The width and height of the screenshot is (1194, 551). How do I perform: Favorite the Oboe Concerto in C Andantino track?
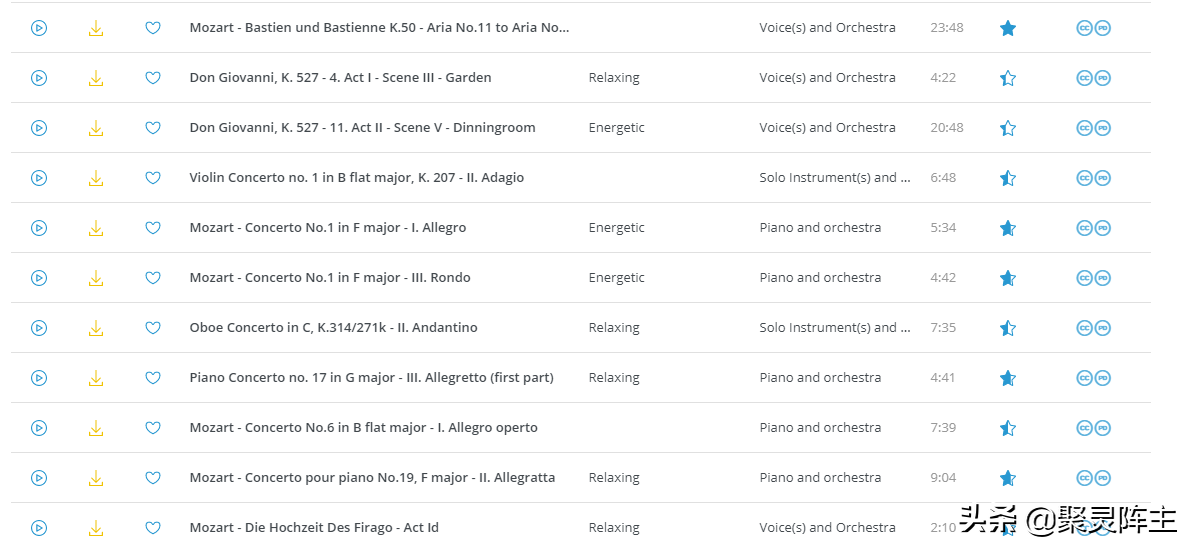(x=153, y=328)
